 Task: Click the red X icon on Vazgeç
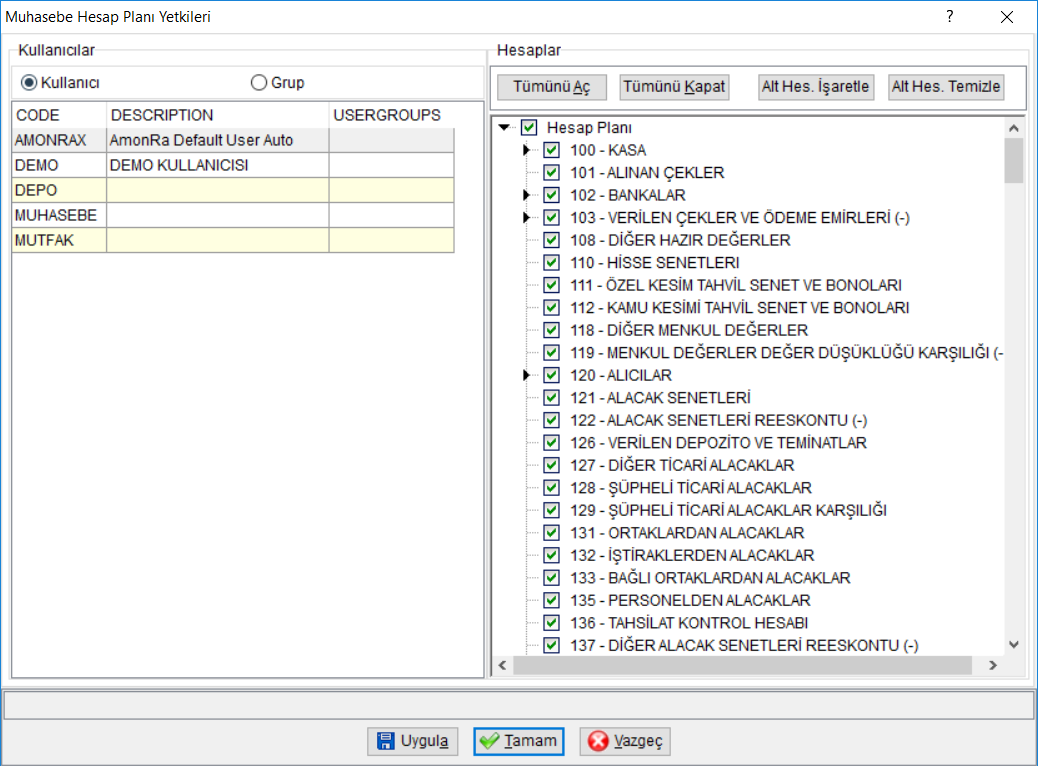click(598, 741)
